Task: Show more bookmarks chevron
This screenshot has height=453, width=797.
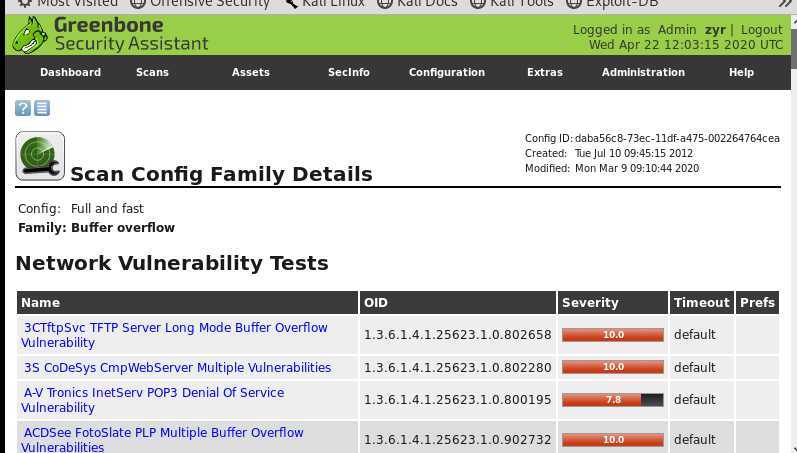Action: click(x=785, y=3)
